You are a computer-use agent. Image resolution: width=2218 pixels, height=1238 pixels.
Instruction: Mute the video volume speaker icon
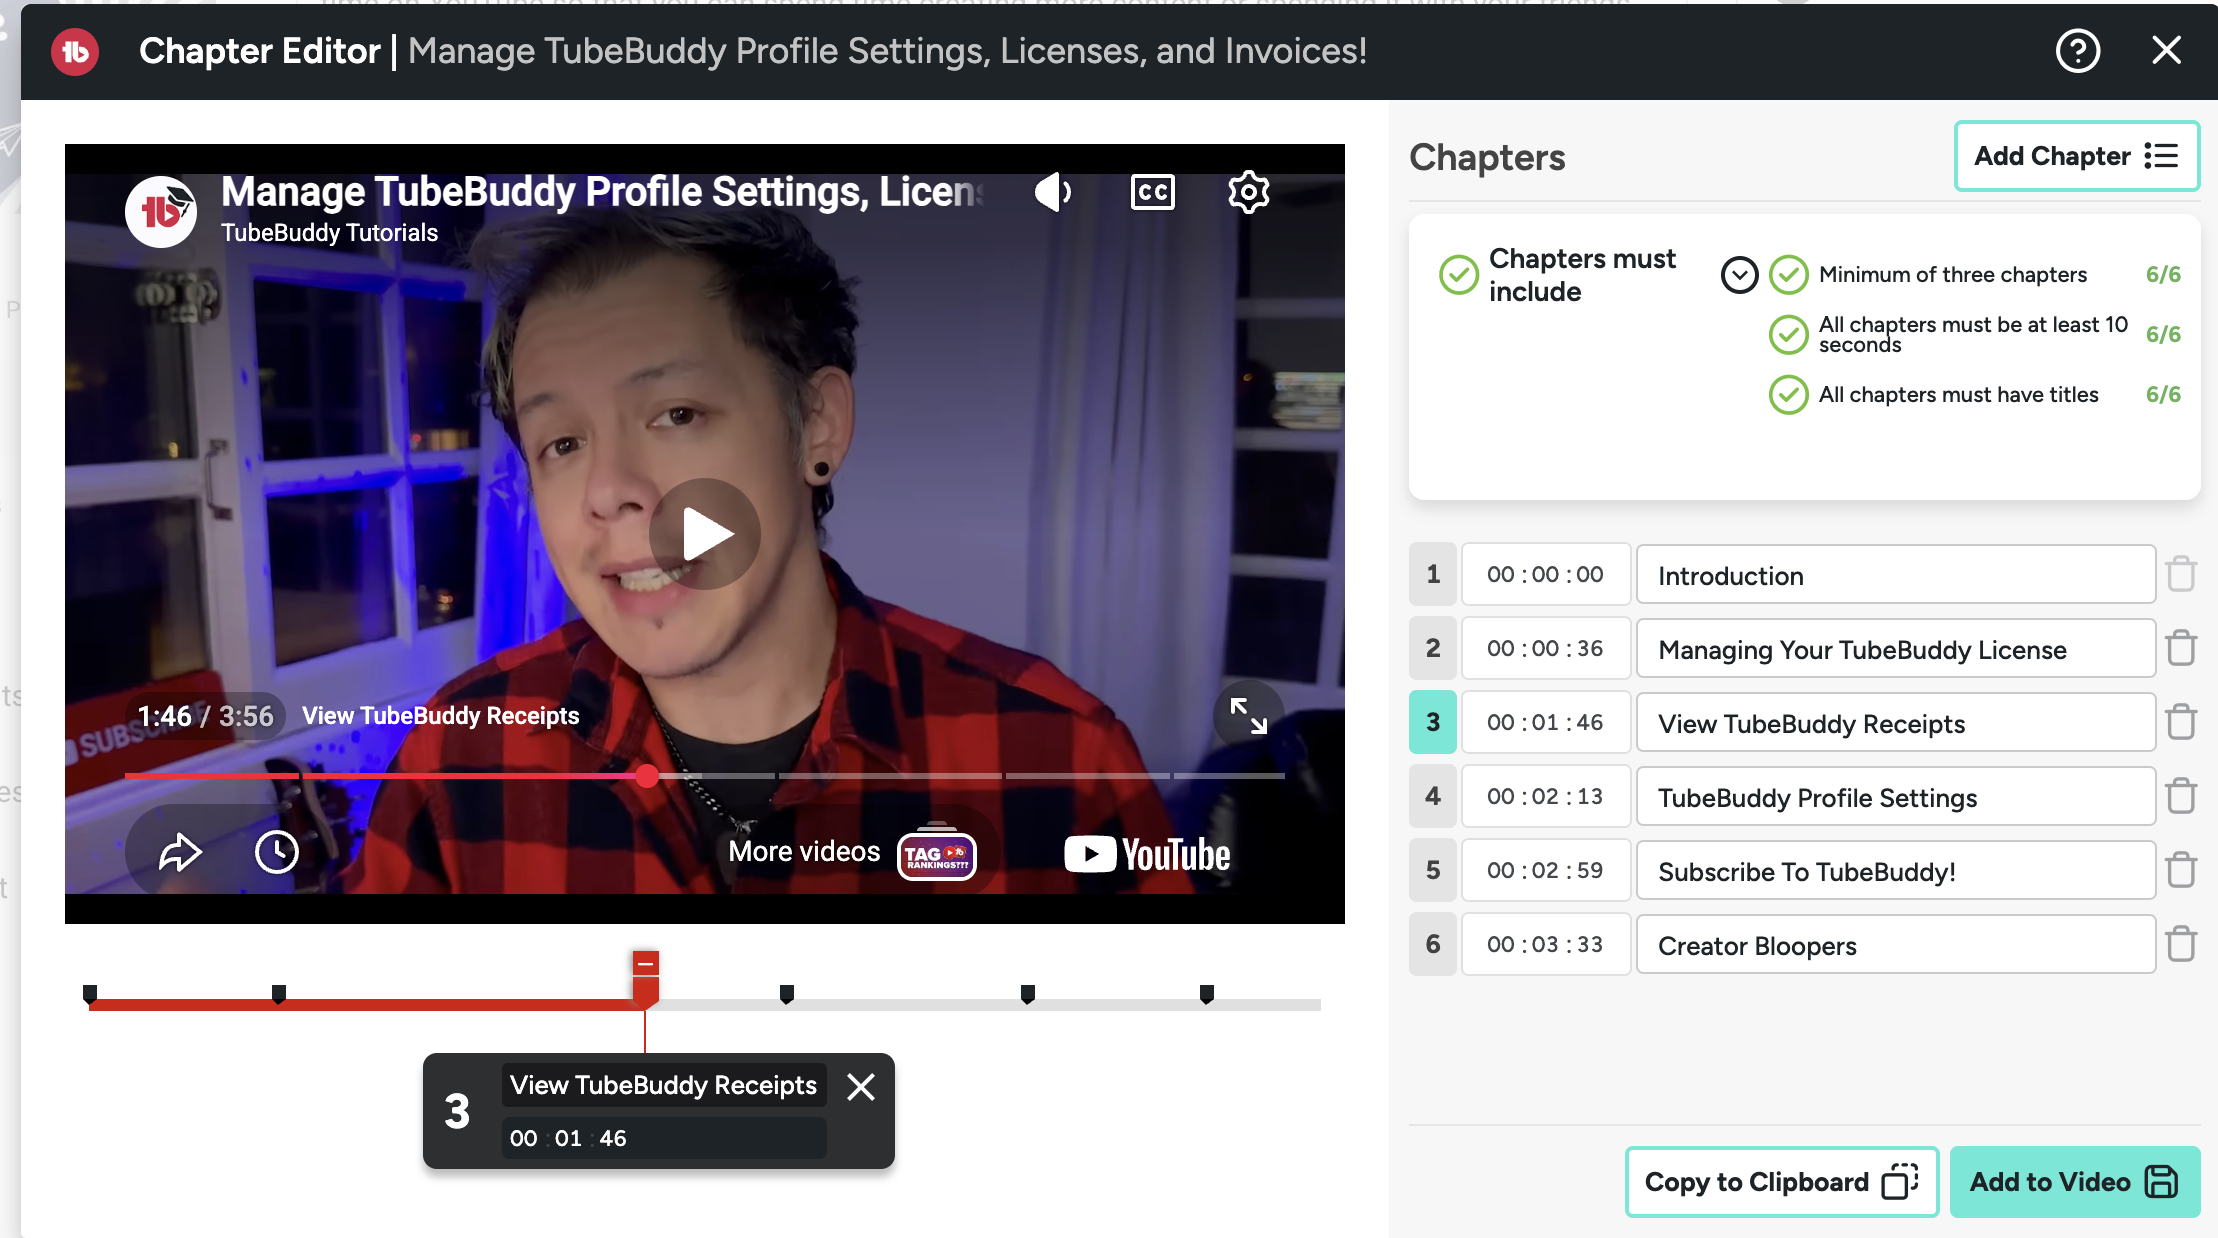pyautogui.click(x=1053, y=192)
